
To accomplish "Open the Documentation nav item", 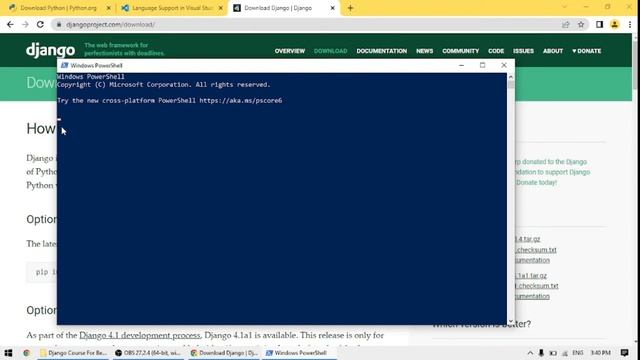I will [382, 51].
